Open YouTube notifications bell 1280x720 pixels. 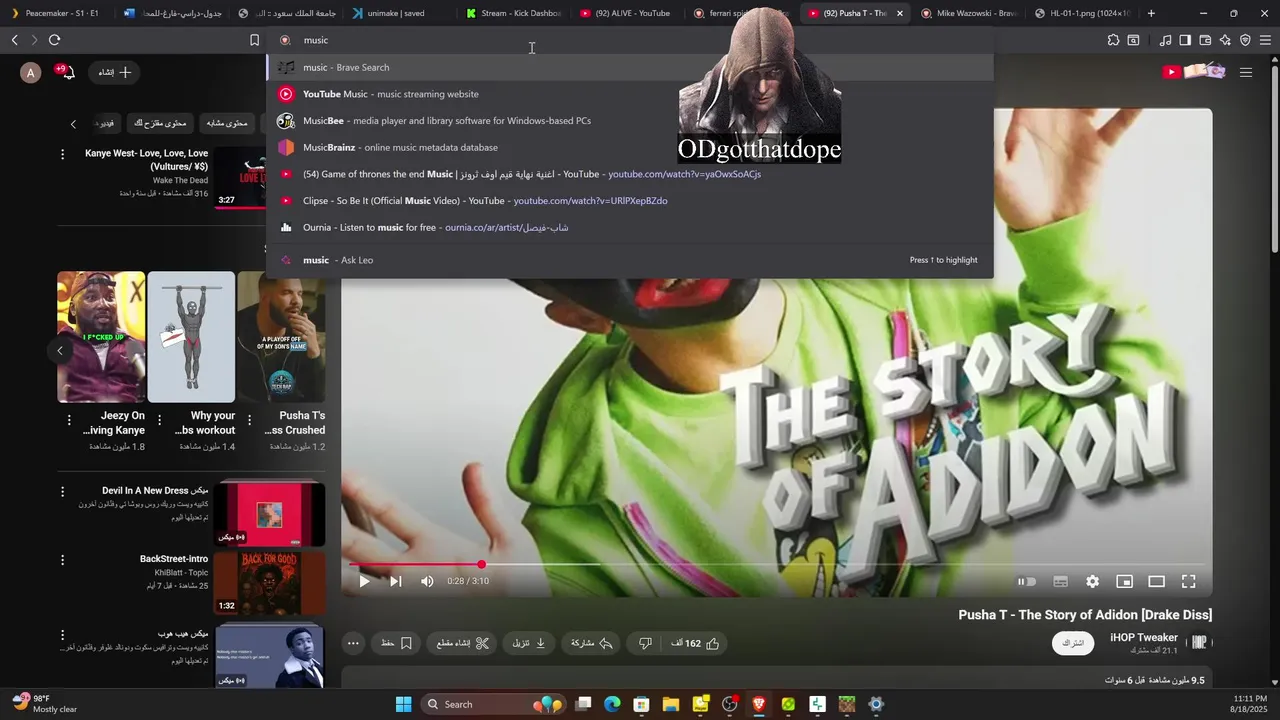(67, 72)
